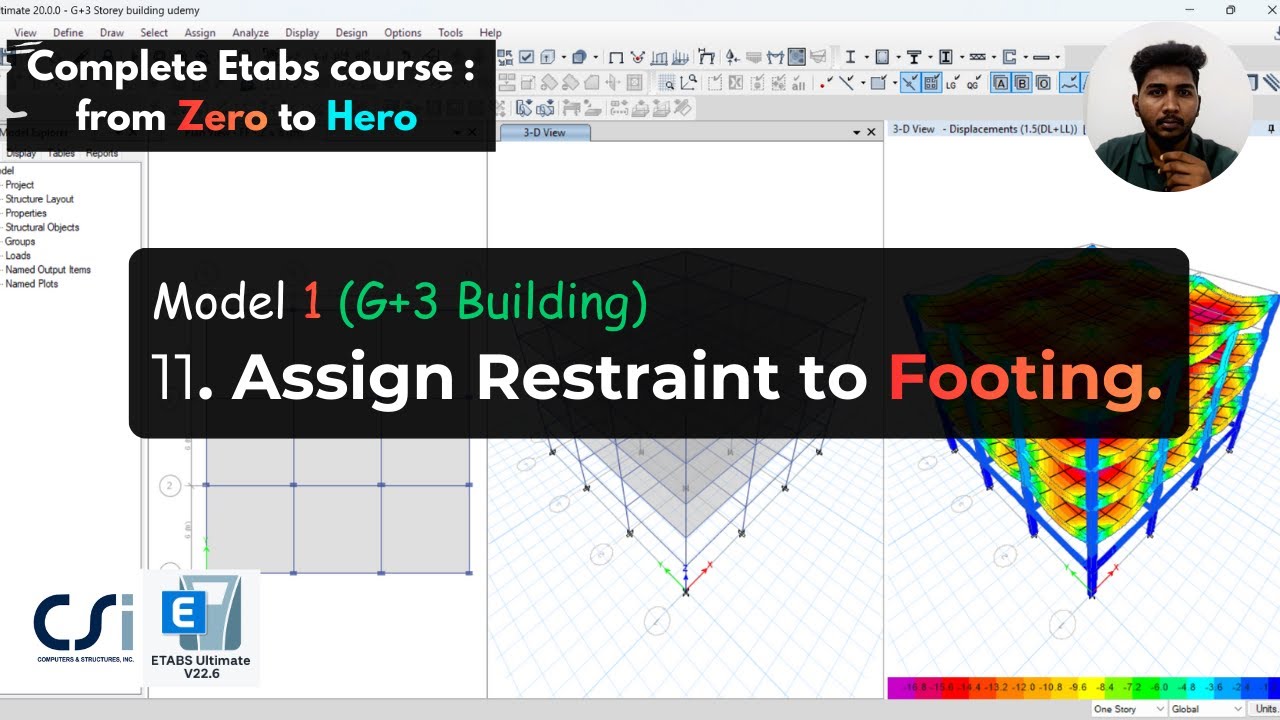This screenshot has height=720, width=1280.
Task: Open dropdown arrow beside I-section design icon
Action: click(x=866, y=57)
